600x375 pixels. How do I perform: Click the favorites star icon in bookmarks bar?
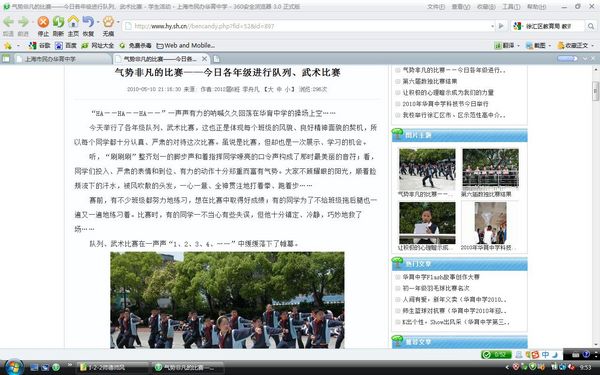point(7,46)
